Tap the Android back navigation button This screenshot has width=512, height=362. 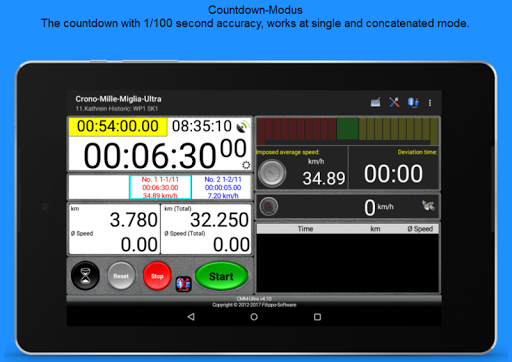(x=191, y=317)
